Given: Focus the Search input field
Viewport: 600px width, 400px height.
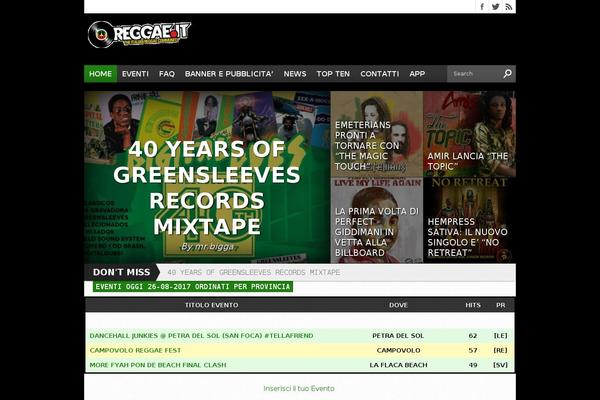Looking at the screenshot, I should click(475, 73).
